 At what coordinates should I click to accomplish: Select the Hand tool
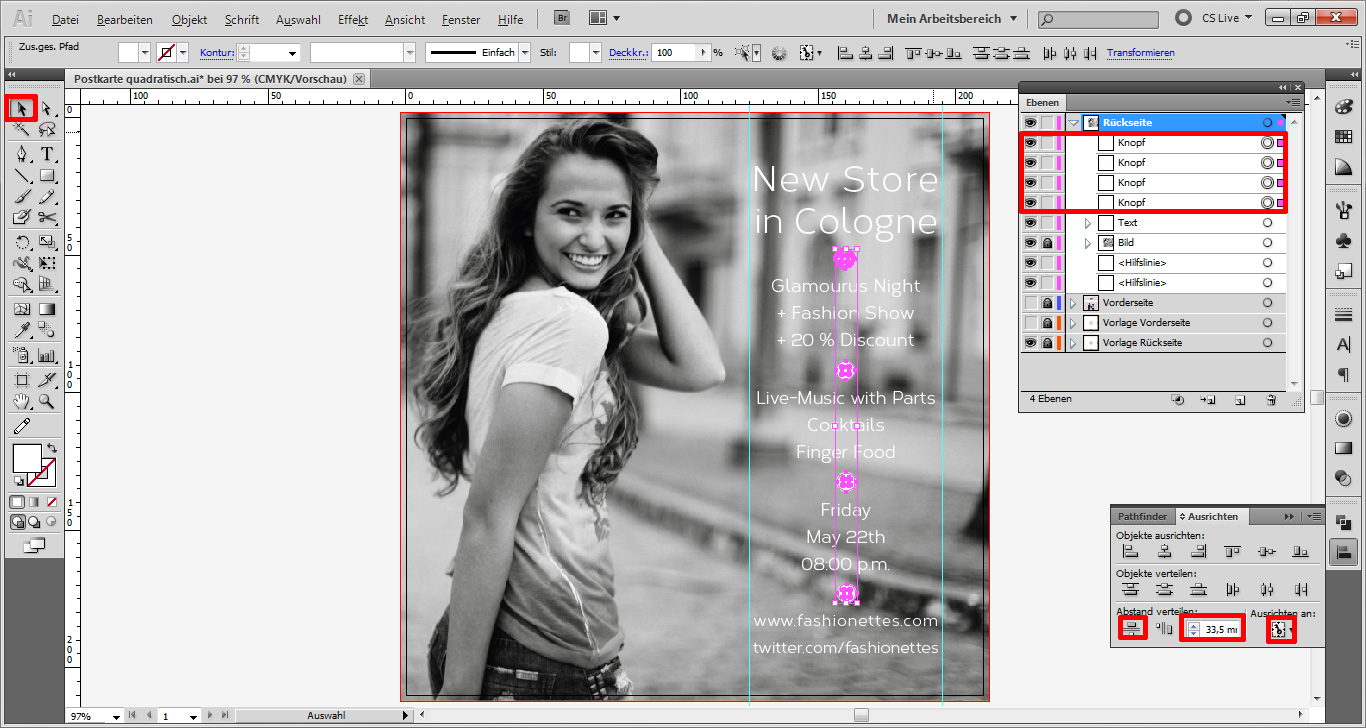[x=22, y=401]
